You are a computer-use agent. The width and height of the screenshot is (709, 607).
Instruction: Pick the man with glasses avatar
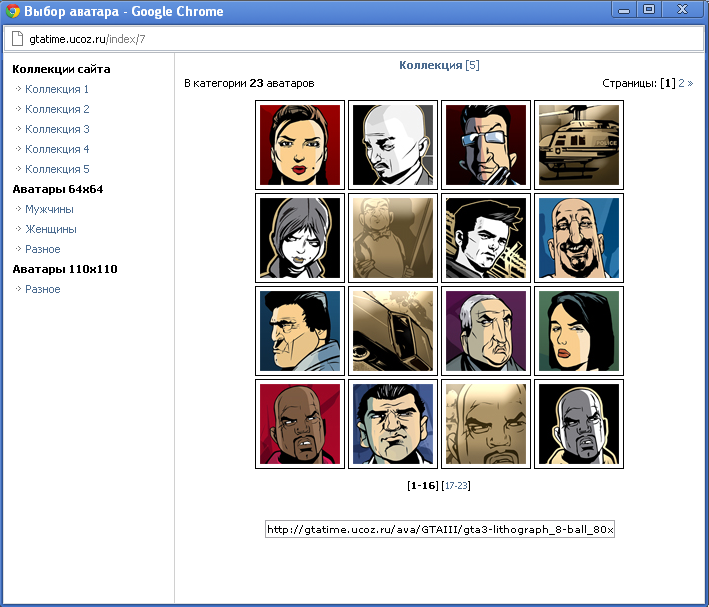486,145
